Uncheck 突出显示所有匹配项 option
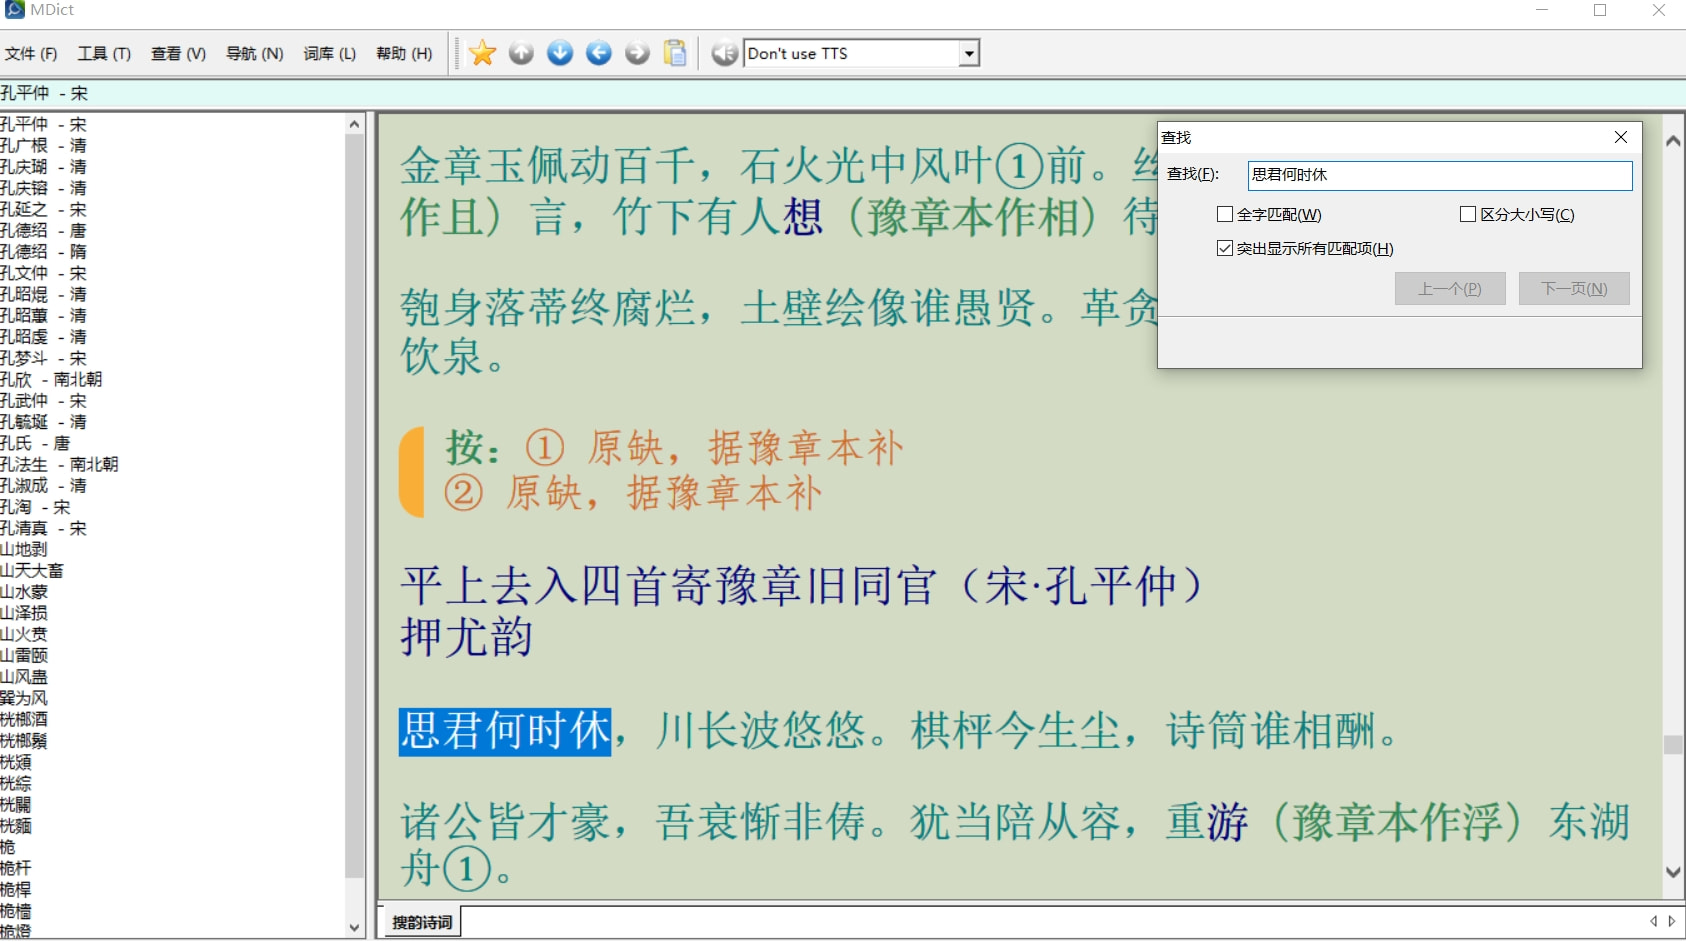Screen dimensions: 1686x942 1225,248
